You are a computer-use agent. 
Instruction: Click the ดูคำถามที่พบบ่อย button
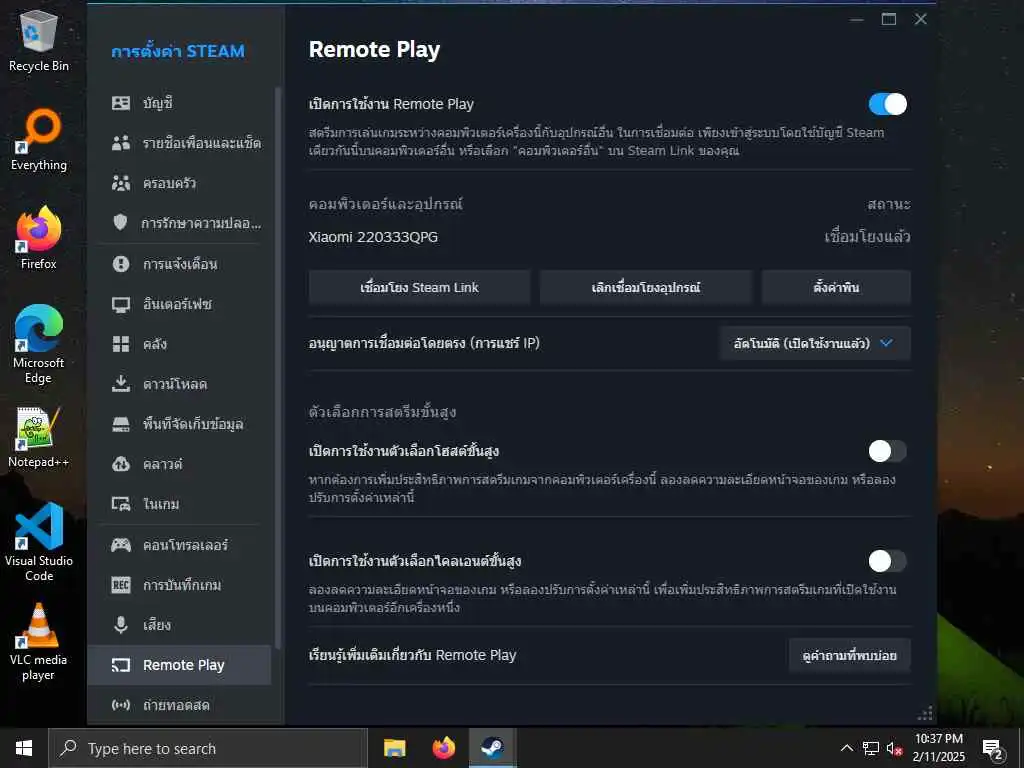point(850,655)
